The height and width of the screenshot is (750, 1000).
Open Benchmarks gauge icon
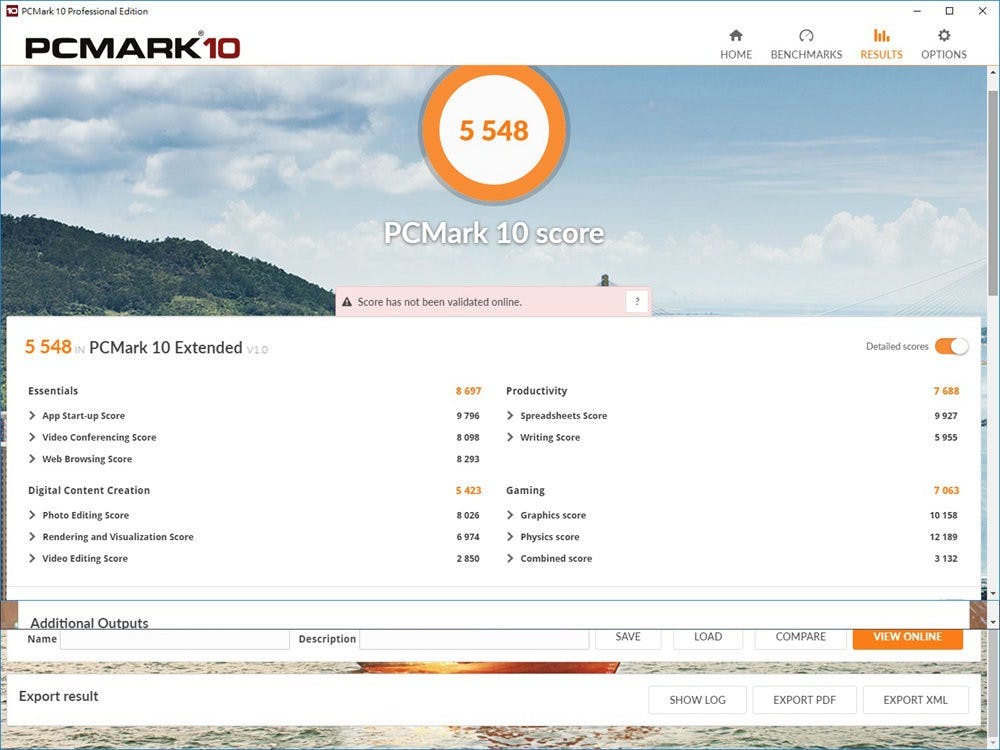click(806, 36)
